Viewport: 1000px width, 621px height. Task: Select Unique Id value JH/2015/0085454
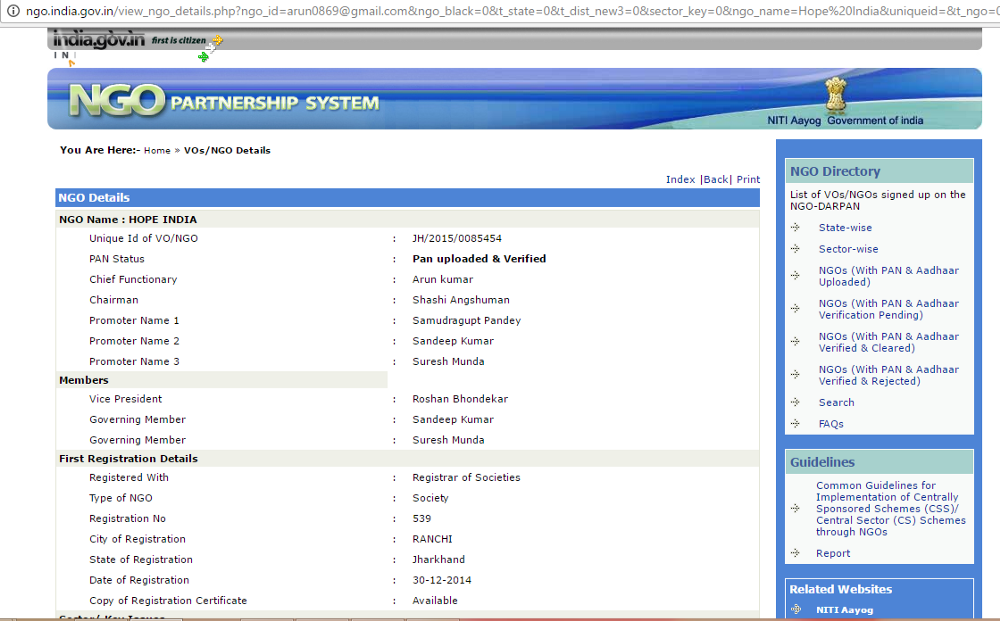(457, 238)
